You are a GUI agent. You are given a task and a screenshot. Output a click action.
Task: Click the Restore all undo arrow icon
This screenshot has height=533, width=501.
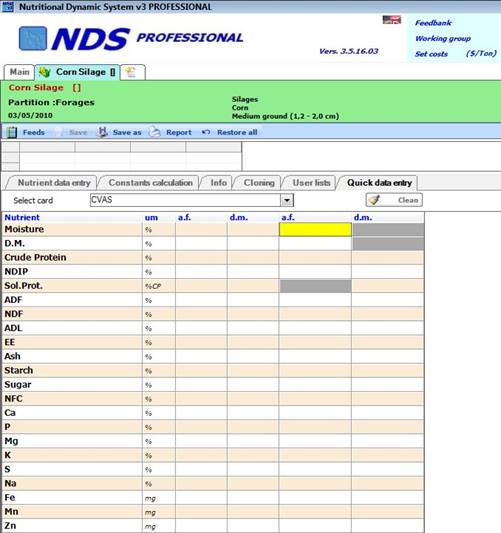[206, 132]
